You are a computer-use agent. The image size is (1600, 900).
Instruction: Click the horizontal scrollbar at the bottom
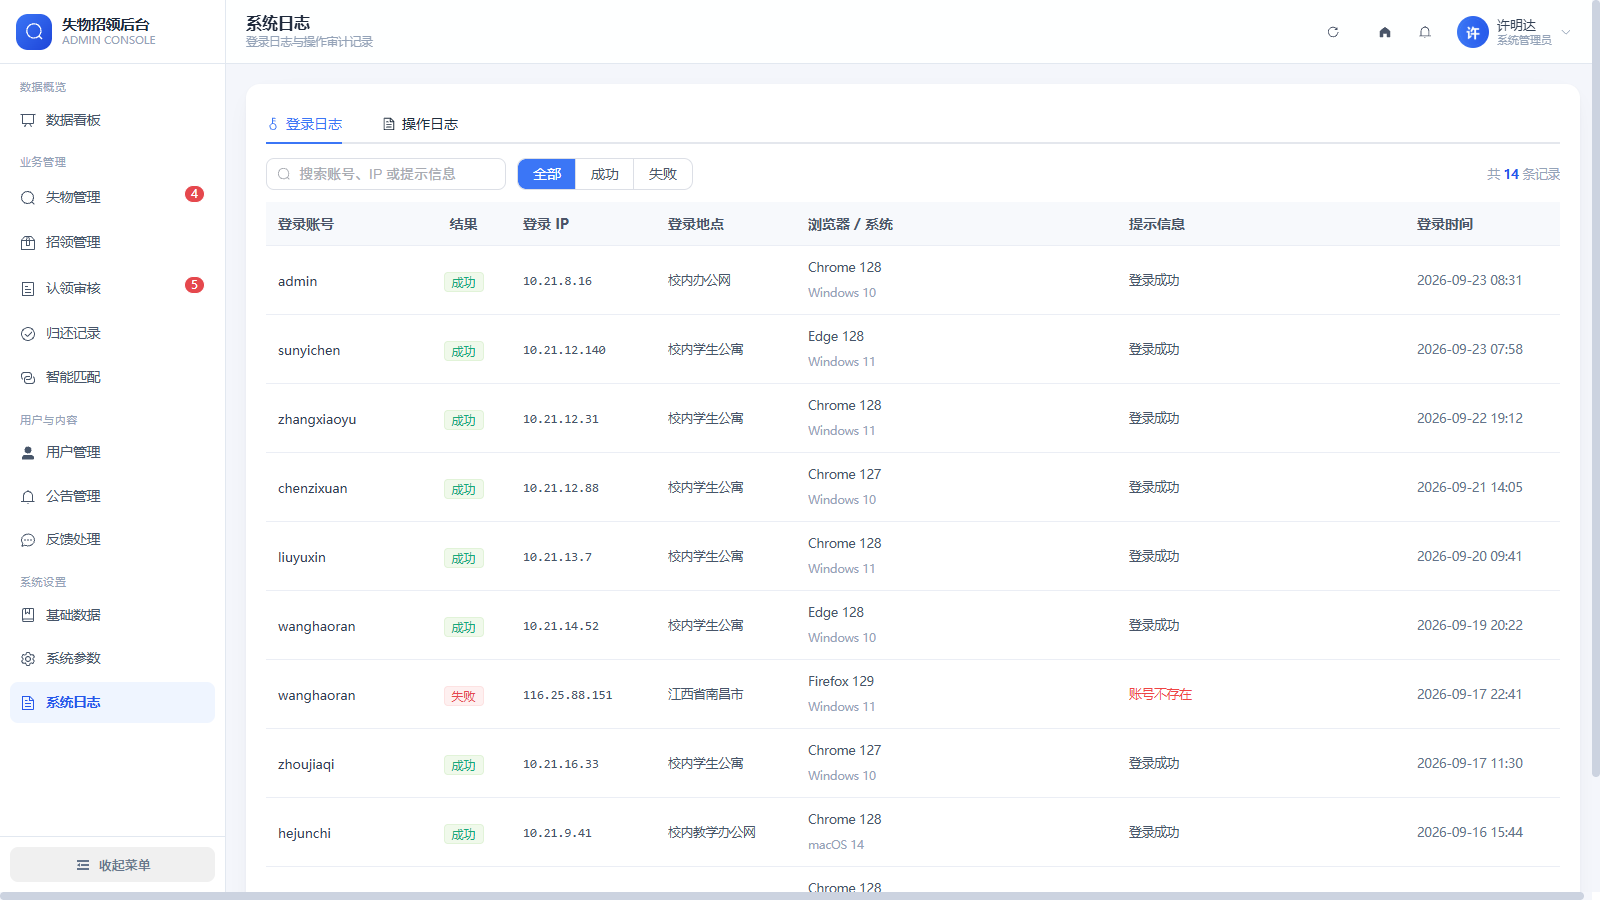pyautogui.click(x=792, y=896)
